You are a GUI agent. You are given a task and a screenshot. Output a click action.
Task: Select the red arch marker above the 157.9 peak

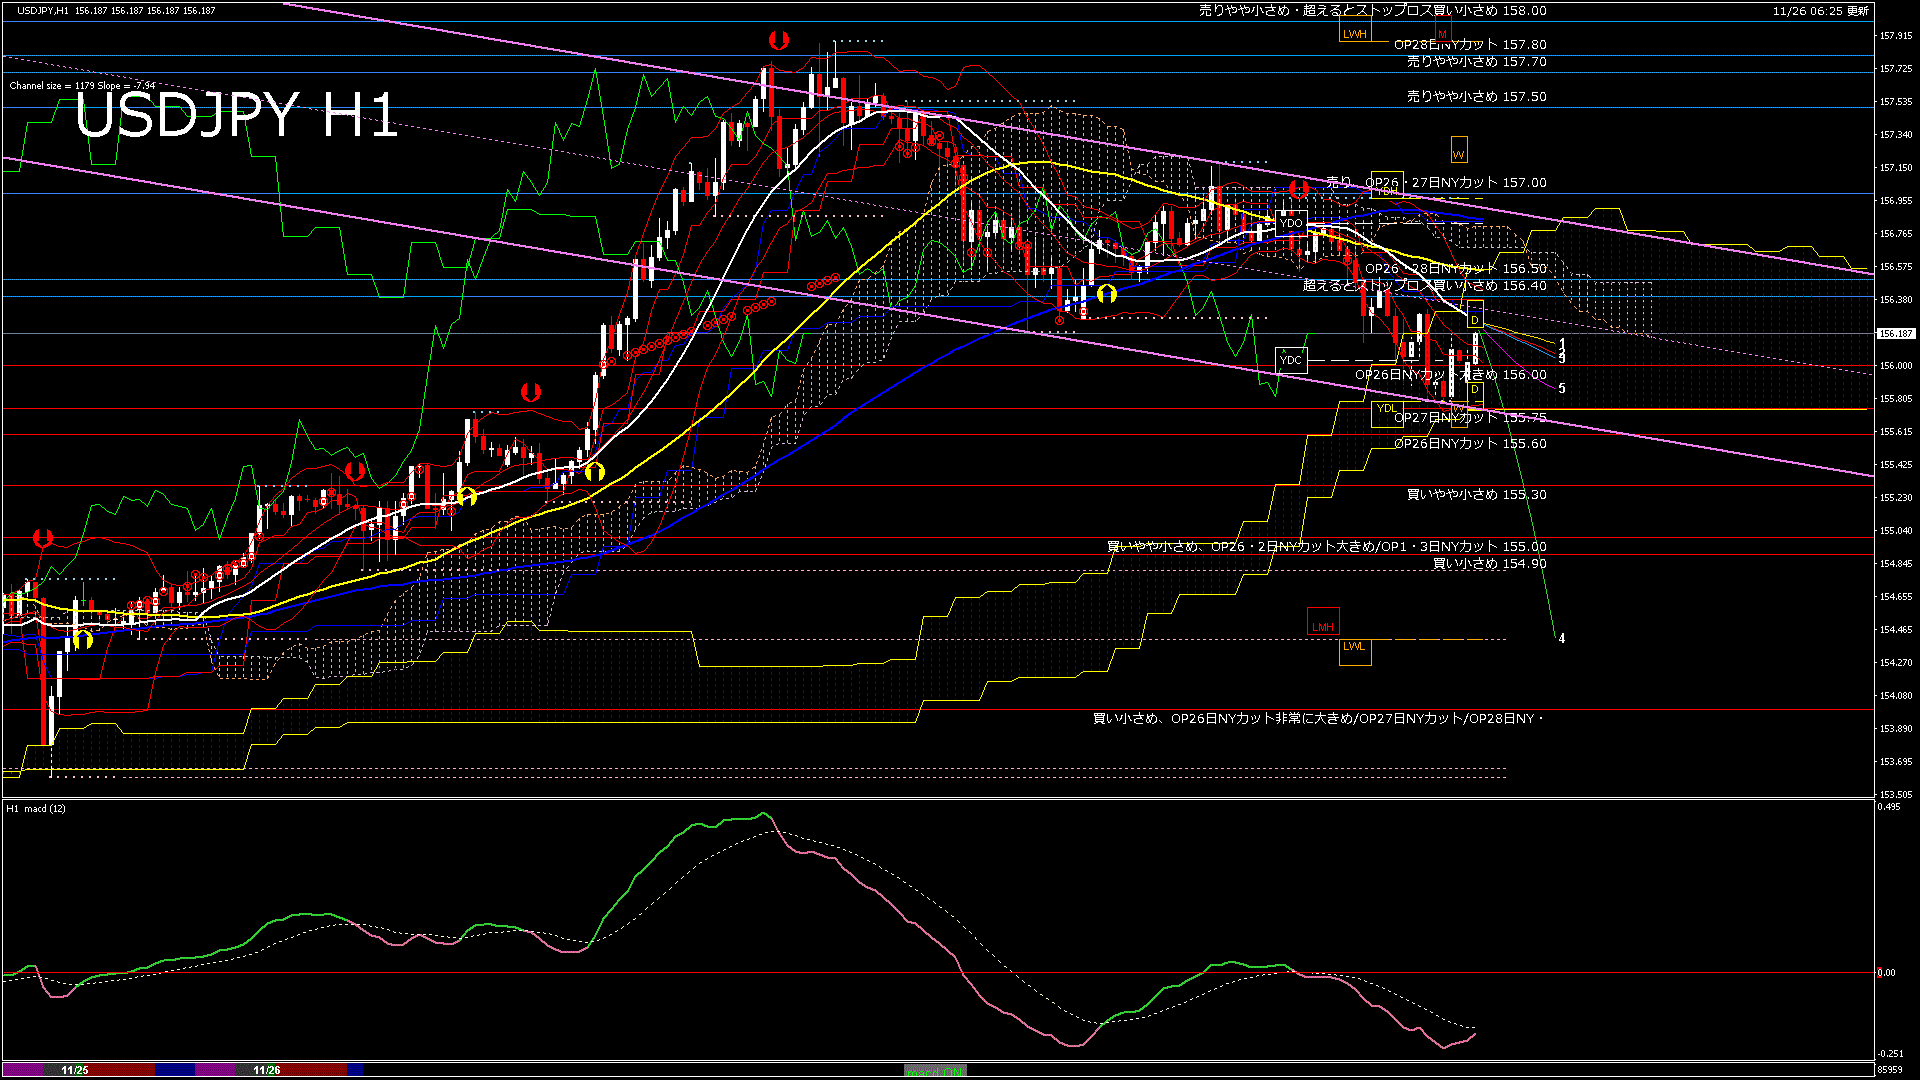coord(780,40)
